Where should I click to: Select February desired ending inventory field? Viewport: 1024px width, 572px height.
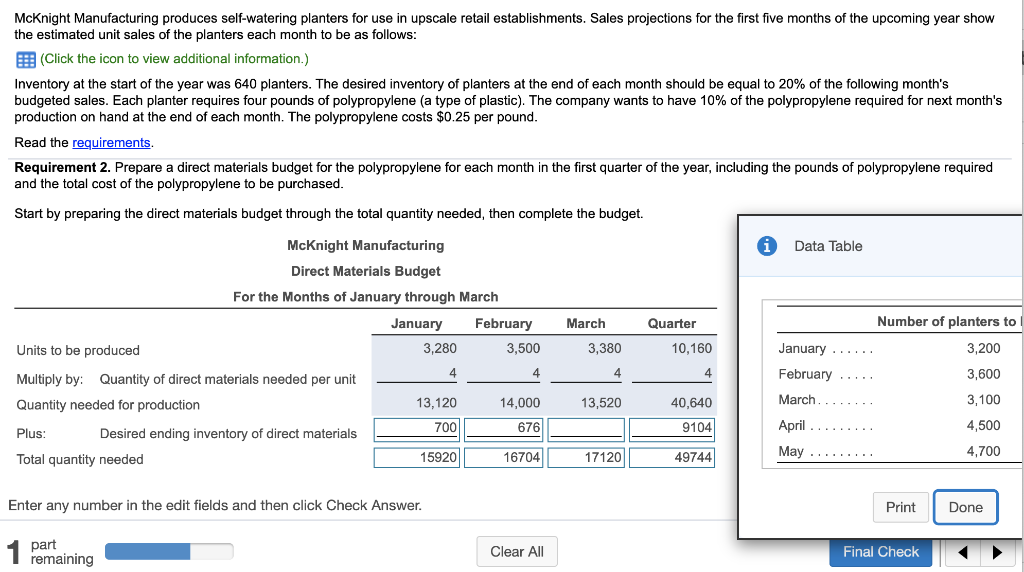point(503,429)
